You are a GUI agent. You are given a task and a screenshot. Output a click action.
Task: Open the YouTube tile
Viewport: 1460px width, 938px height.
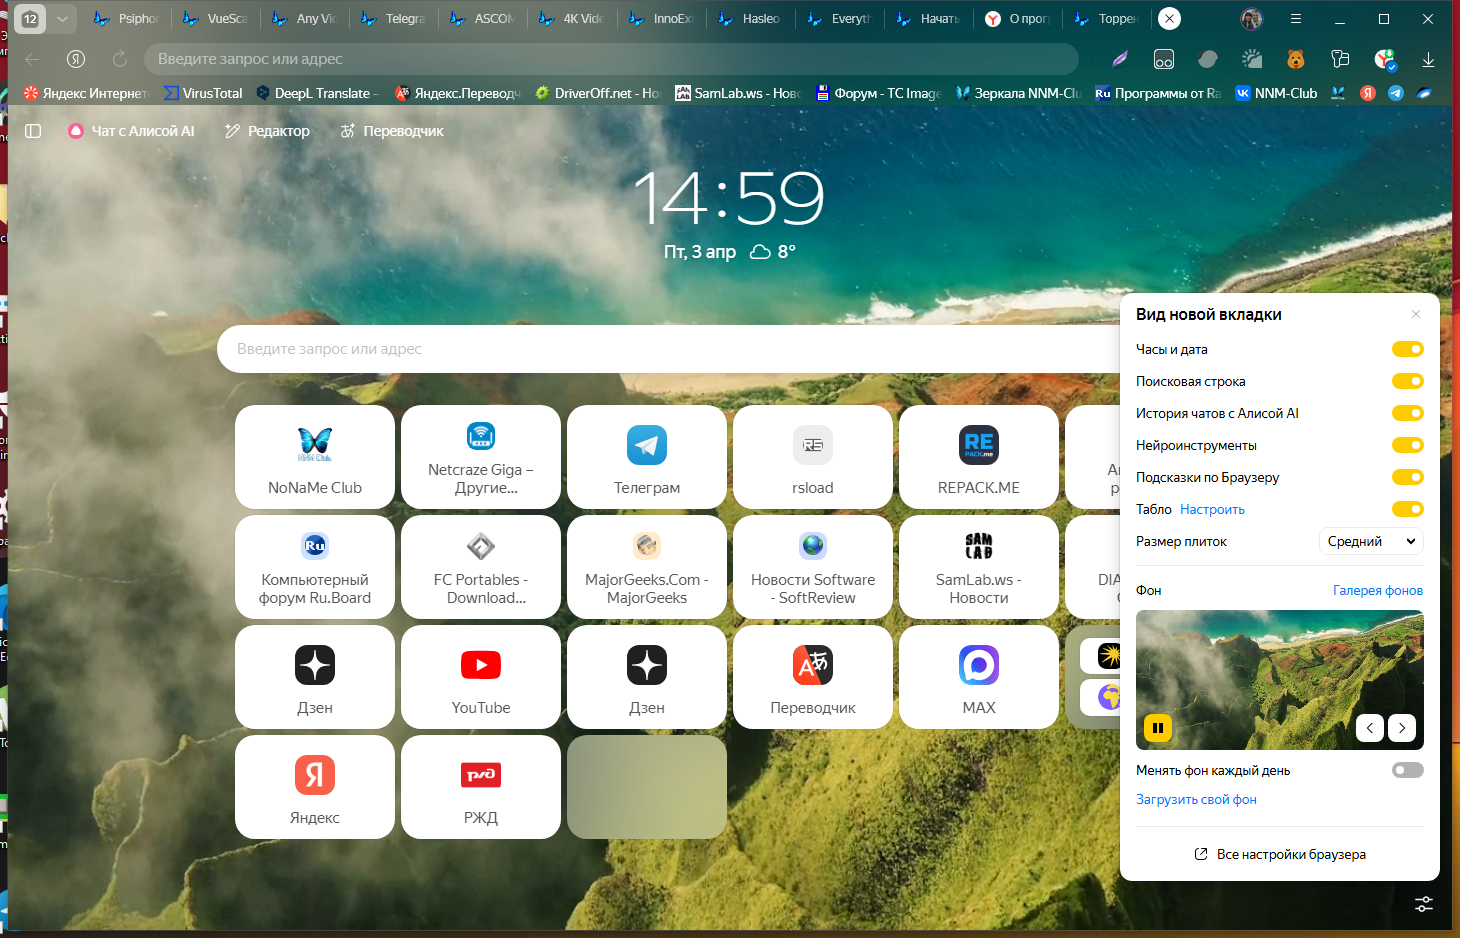click(x=481, y=677)
